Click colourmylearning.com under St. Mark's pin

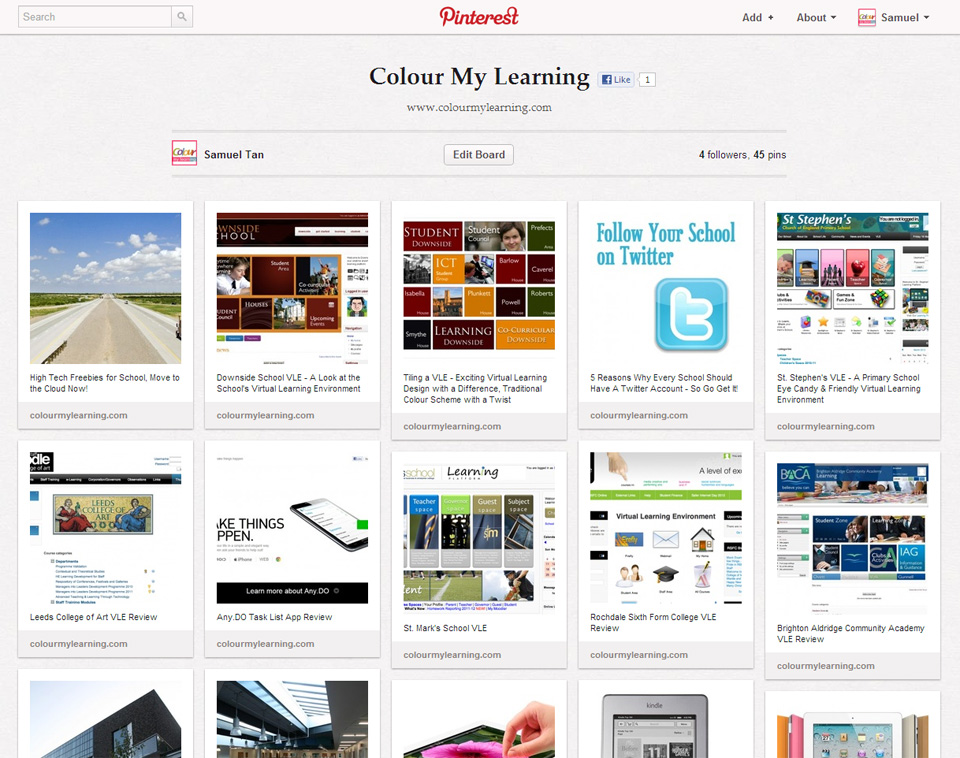452,655
